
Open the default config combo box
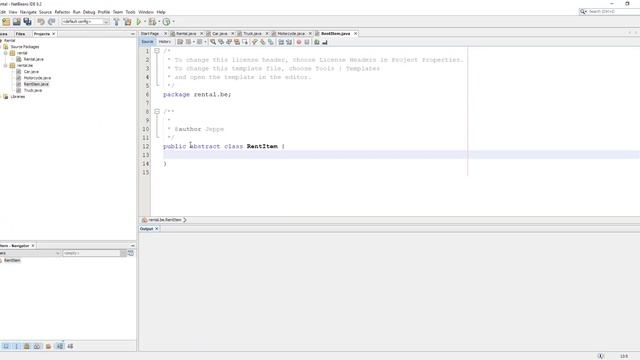85,22
